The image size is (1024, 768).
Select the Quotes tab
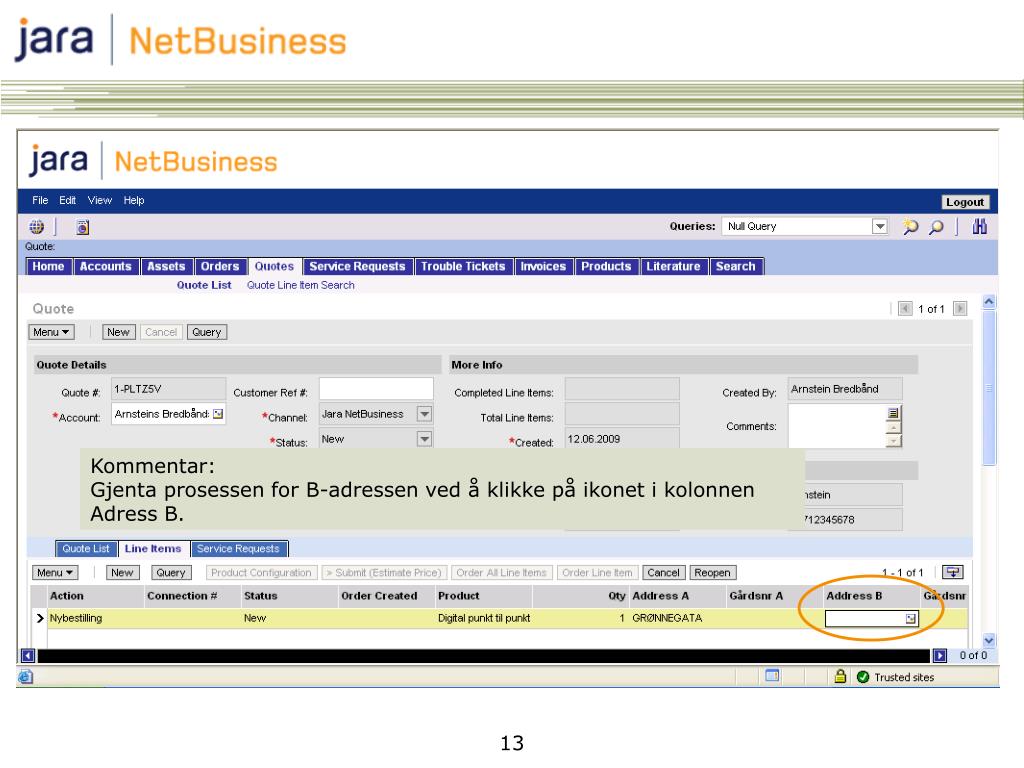[274, 266]
